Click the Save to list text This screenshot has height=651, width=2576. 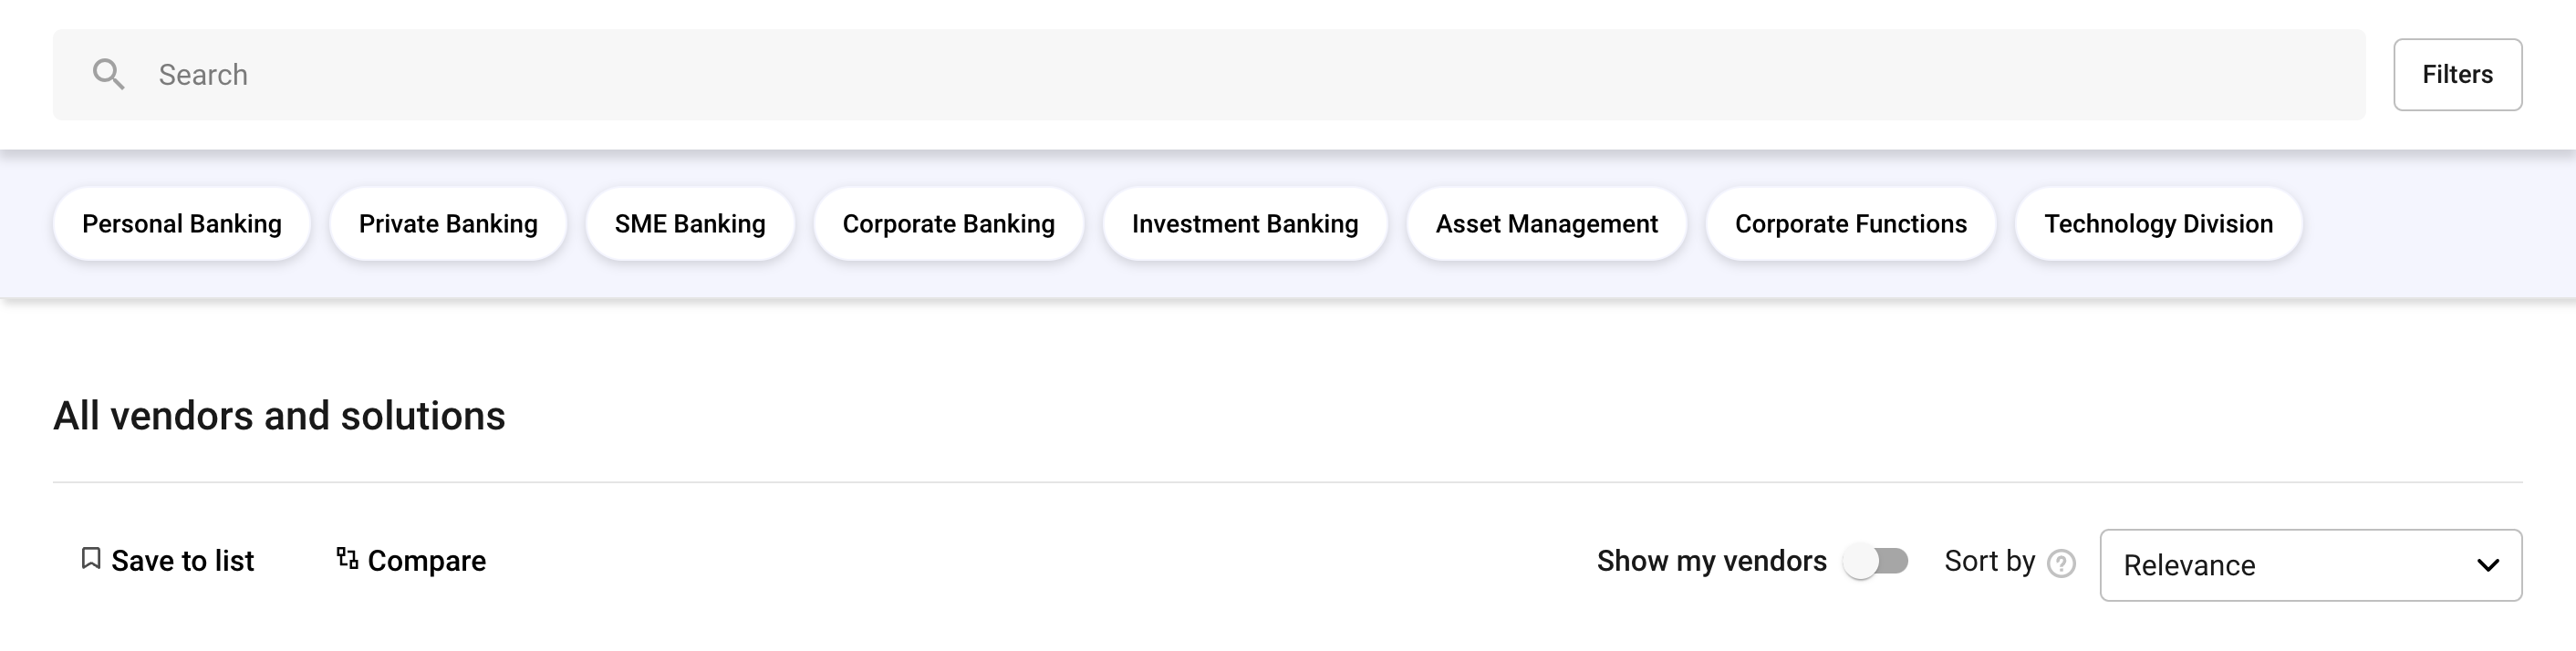[x=182, y=561]
